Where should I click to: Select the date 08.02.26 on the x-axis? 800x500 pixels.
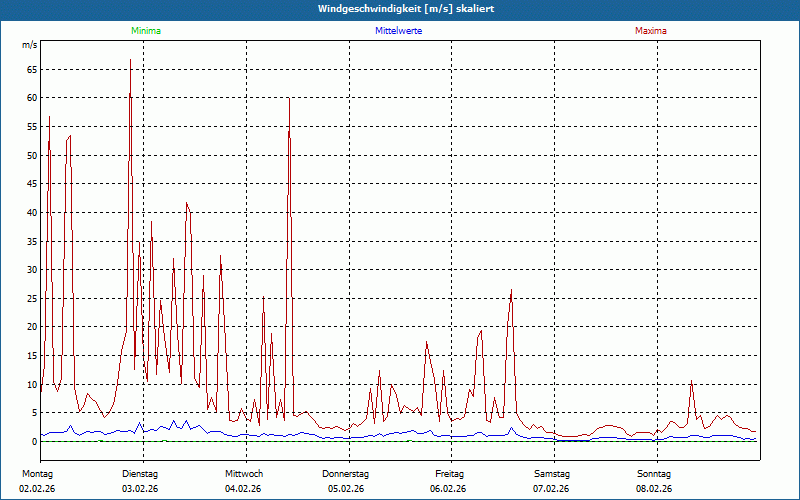[x=653, y=489]
